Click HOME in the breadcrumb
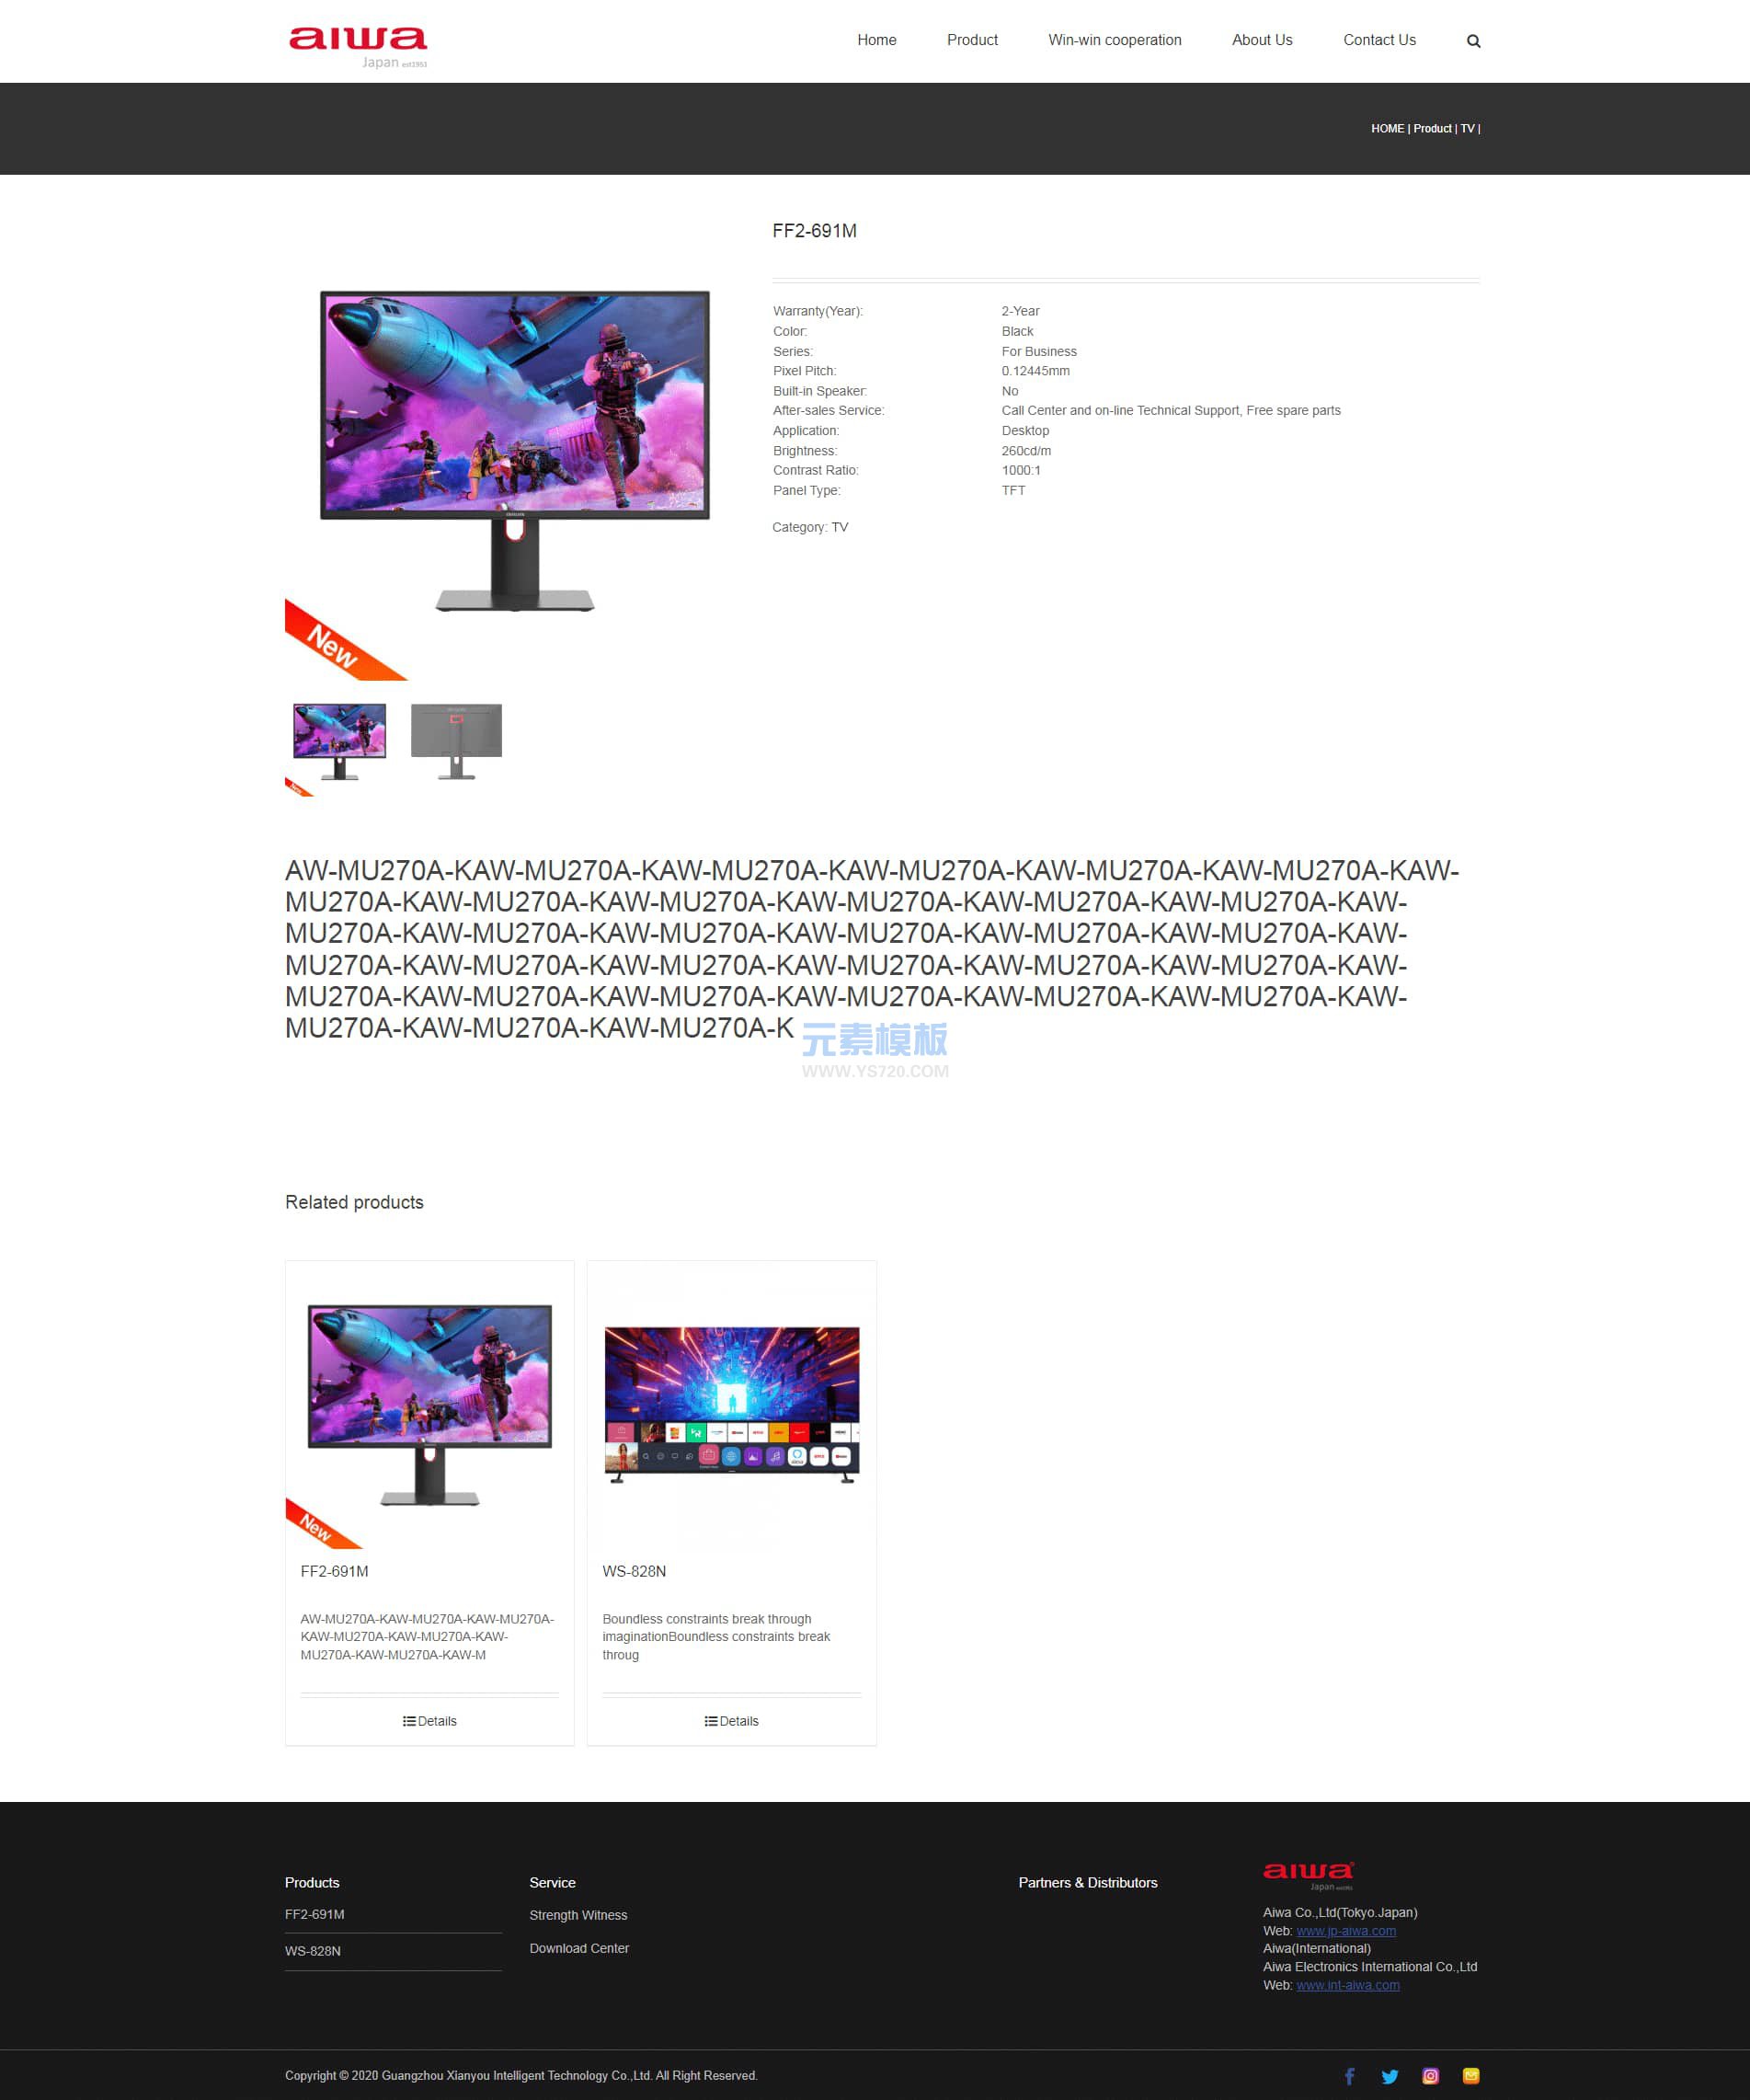The height and width of the screenshot is (2100, 1750). (1387, 129)
